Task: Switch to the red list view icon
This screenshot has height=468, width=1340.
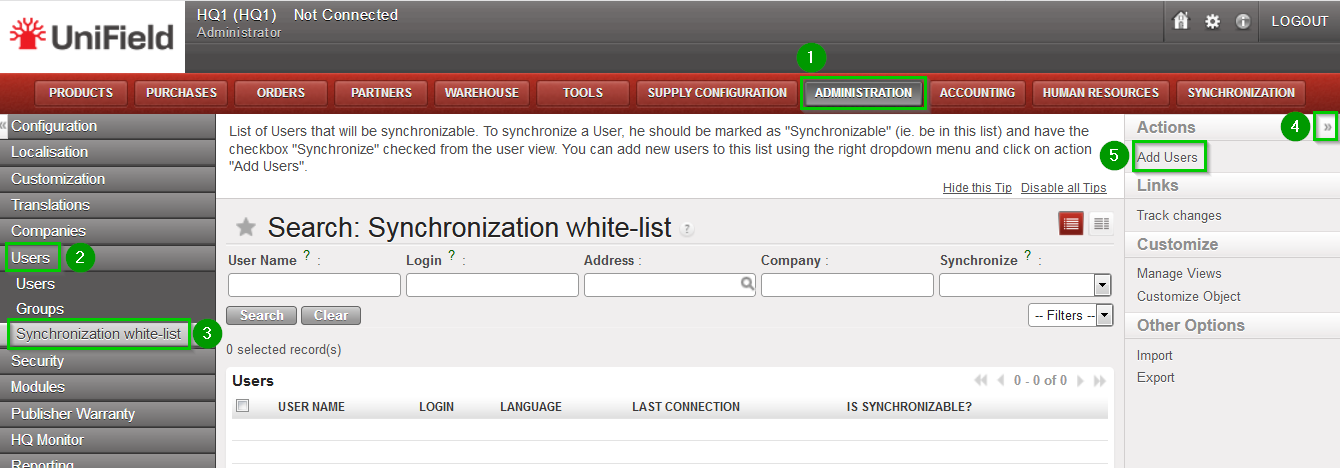Action: click(1071, 224)
